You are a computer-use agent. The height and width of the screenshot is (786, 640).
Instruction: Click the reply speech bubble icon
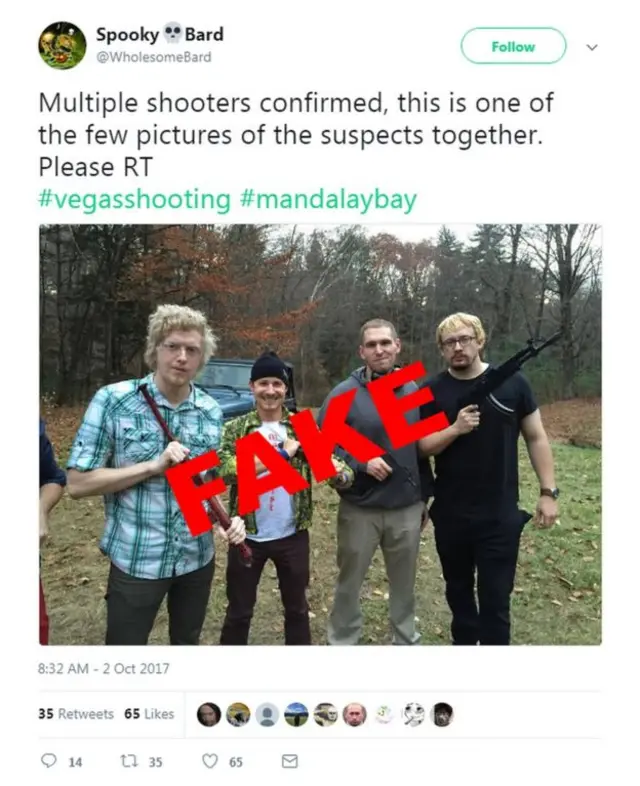(x=49, y=761)
